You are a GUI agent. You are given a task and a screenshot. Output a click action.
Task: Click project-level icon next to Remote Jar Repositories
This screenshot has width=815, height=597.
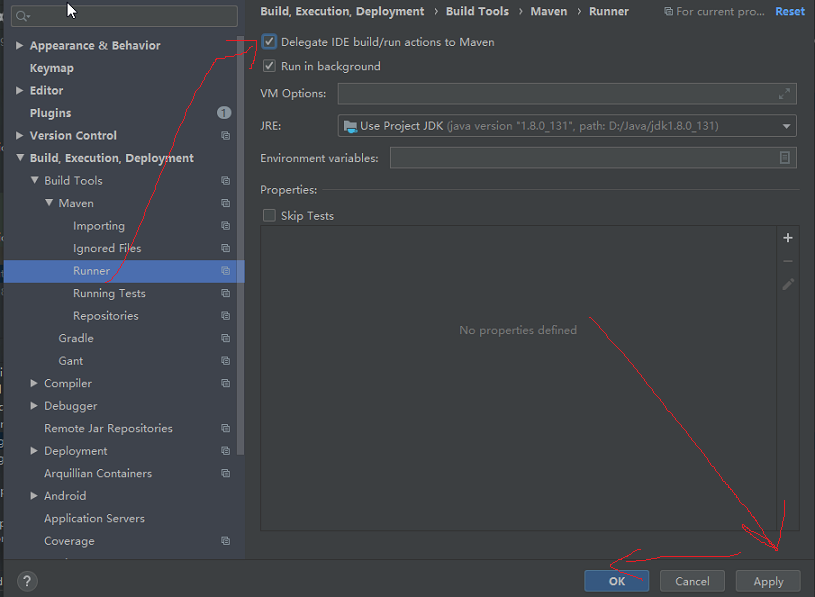(226, 428)
